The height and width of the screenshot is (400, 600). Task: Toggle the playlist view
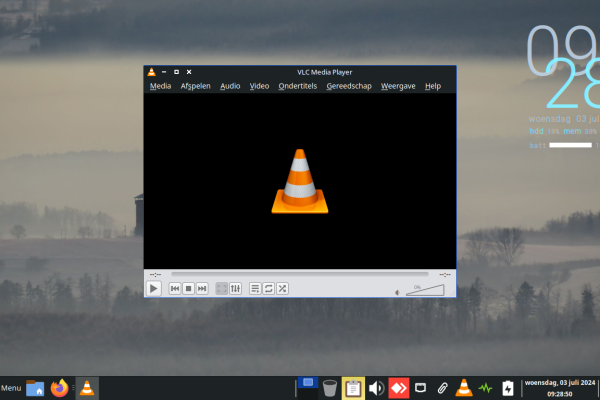click(255, 288)
